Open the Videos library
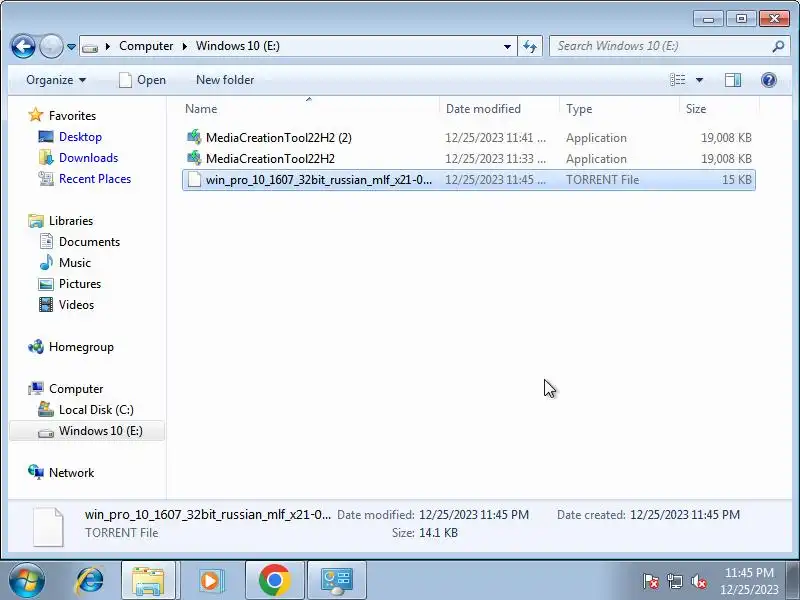Image resolution: width=800 pixels, height=600 pixels. [76, 304]
